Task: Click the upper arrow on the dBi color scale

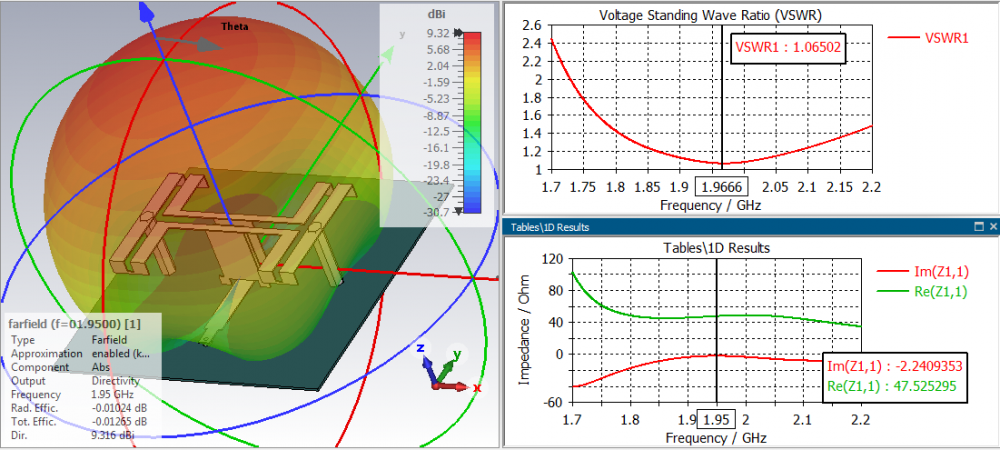Action: point(459,32)
